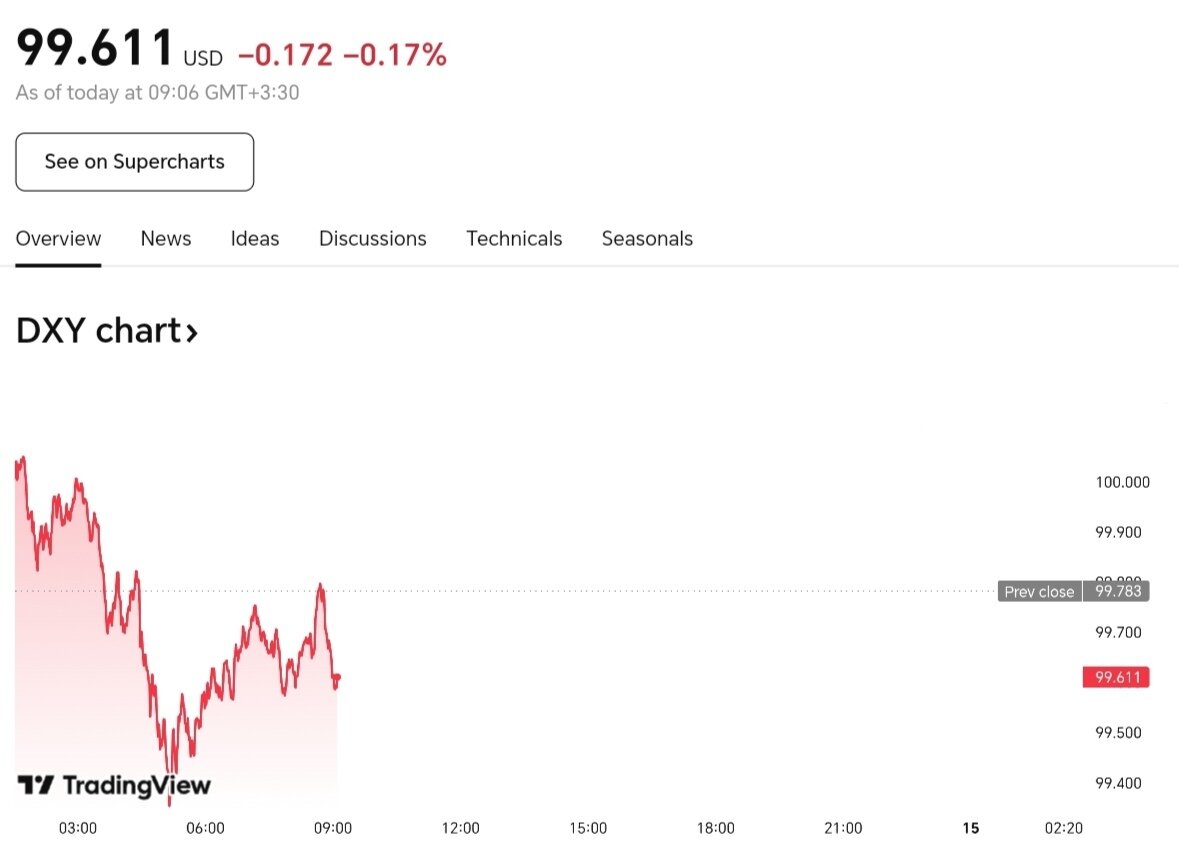Image resolution: width=1179 pixels, height=863 pixels.
Task: Click the red 99.611 price tag on axis
Action: (x=1116, y=678)
